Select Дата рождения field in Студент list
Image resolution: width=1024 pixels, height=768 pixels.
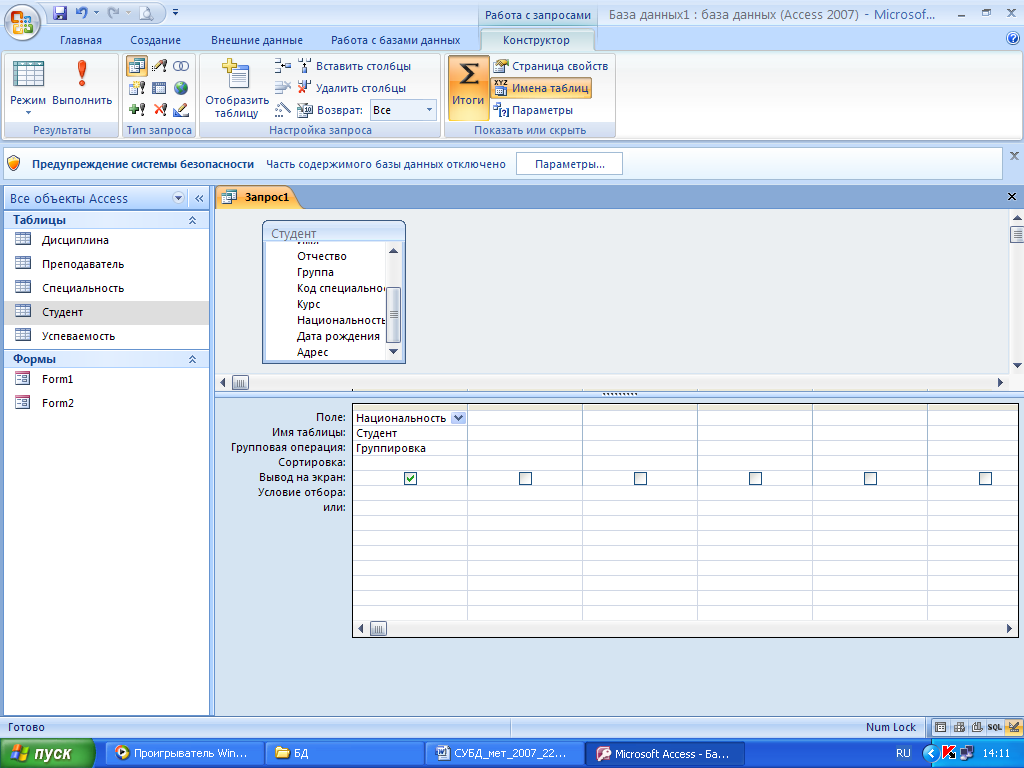[338, 336]
